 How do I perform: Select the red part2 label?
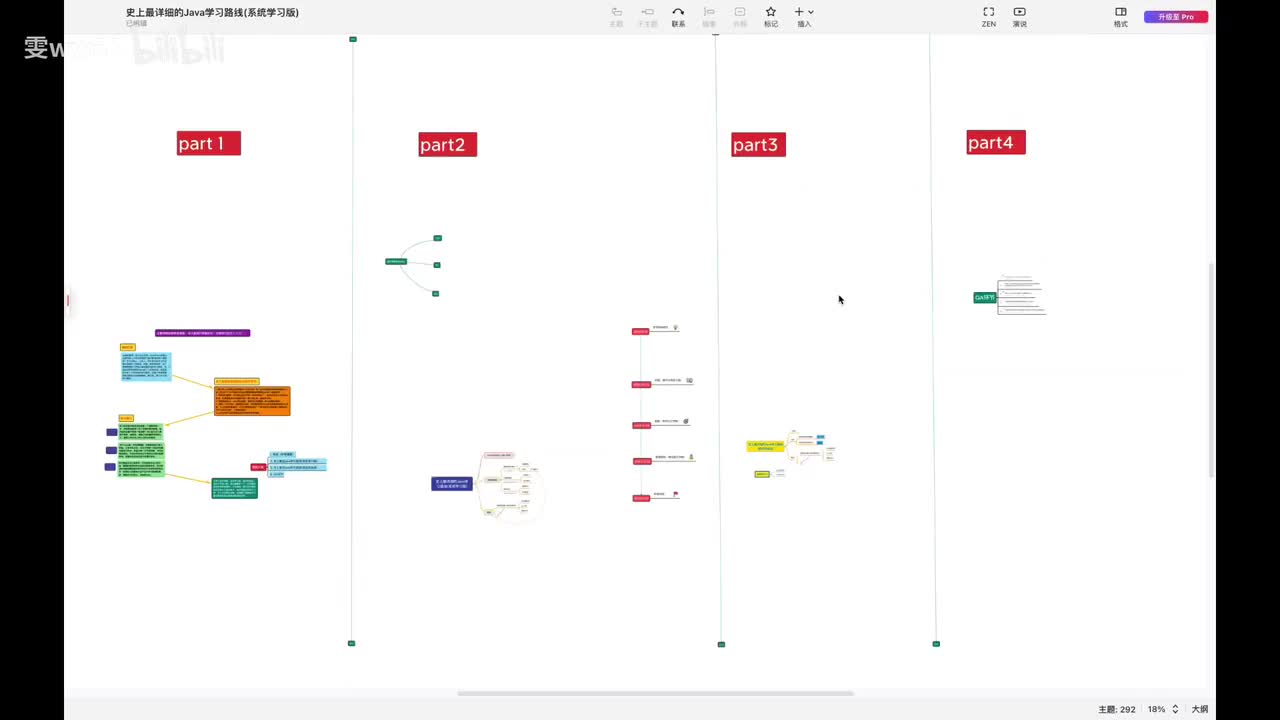click(447, 145)
